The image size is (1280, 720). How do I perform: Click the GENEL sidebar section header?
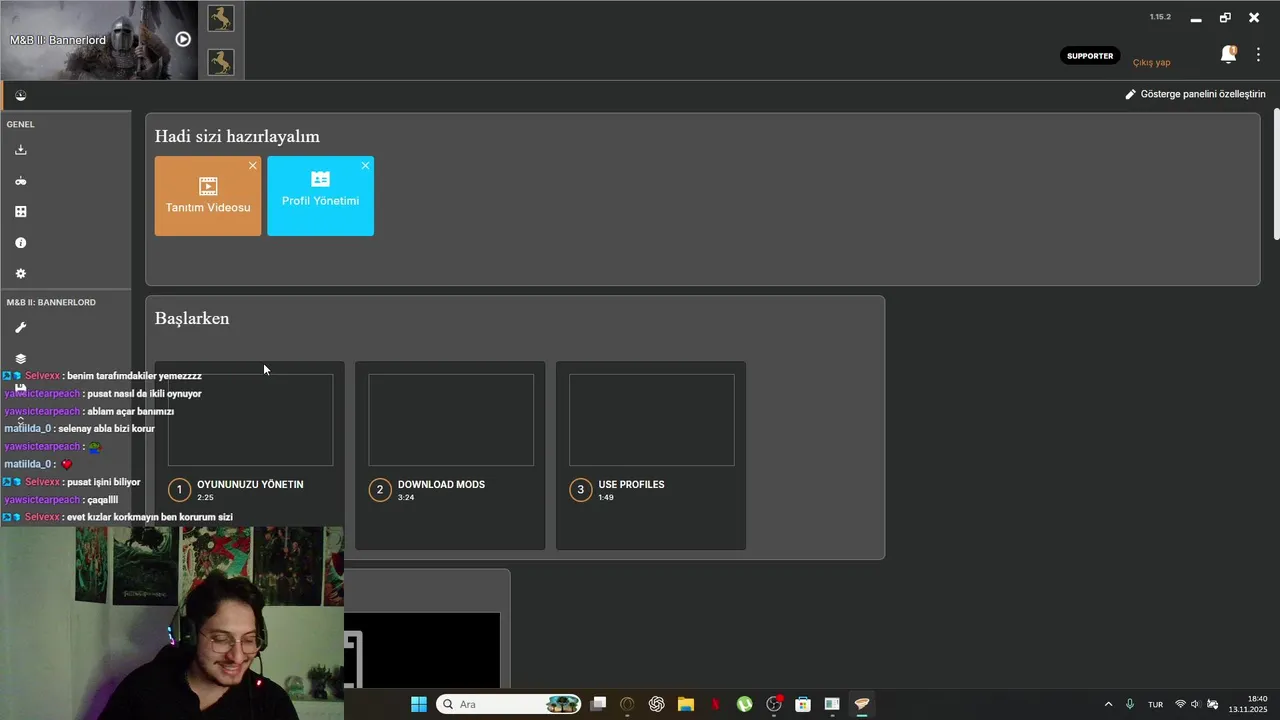coord(20,124)
